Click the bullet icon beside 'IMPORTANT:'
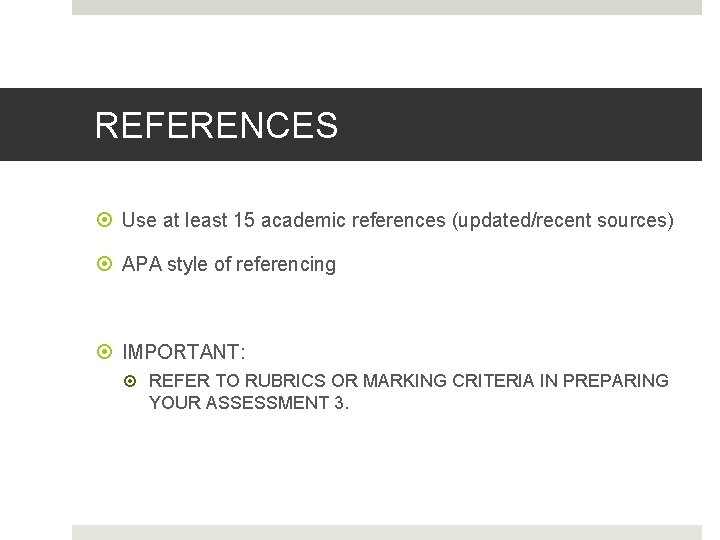 click(104, 351)
